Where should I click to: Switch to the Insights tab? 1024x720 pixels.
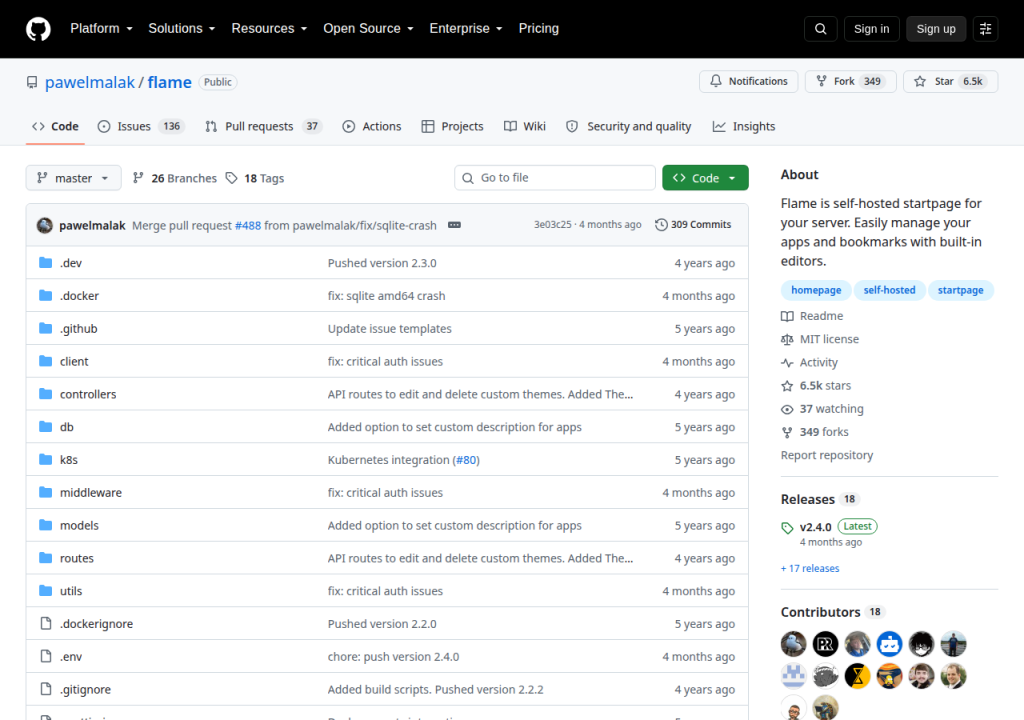click(744, 127)
